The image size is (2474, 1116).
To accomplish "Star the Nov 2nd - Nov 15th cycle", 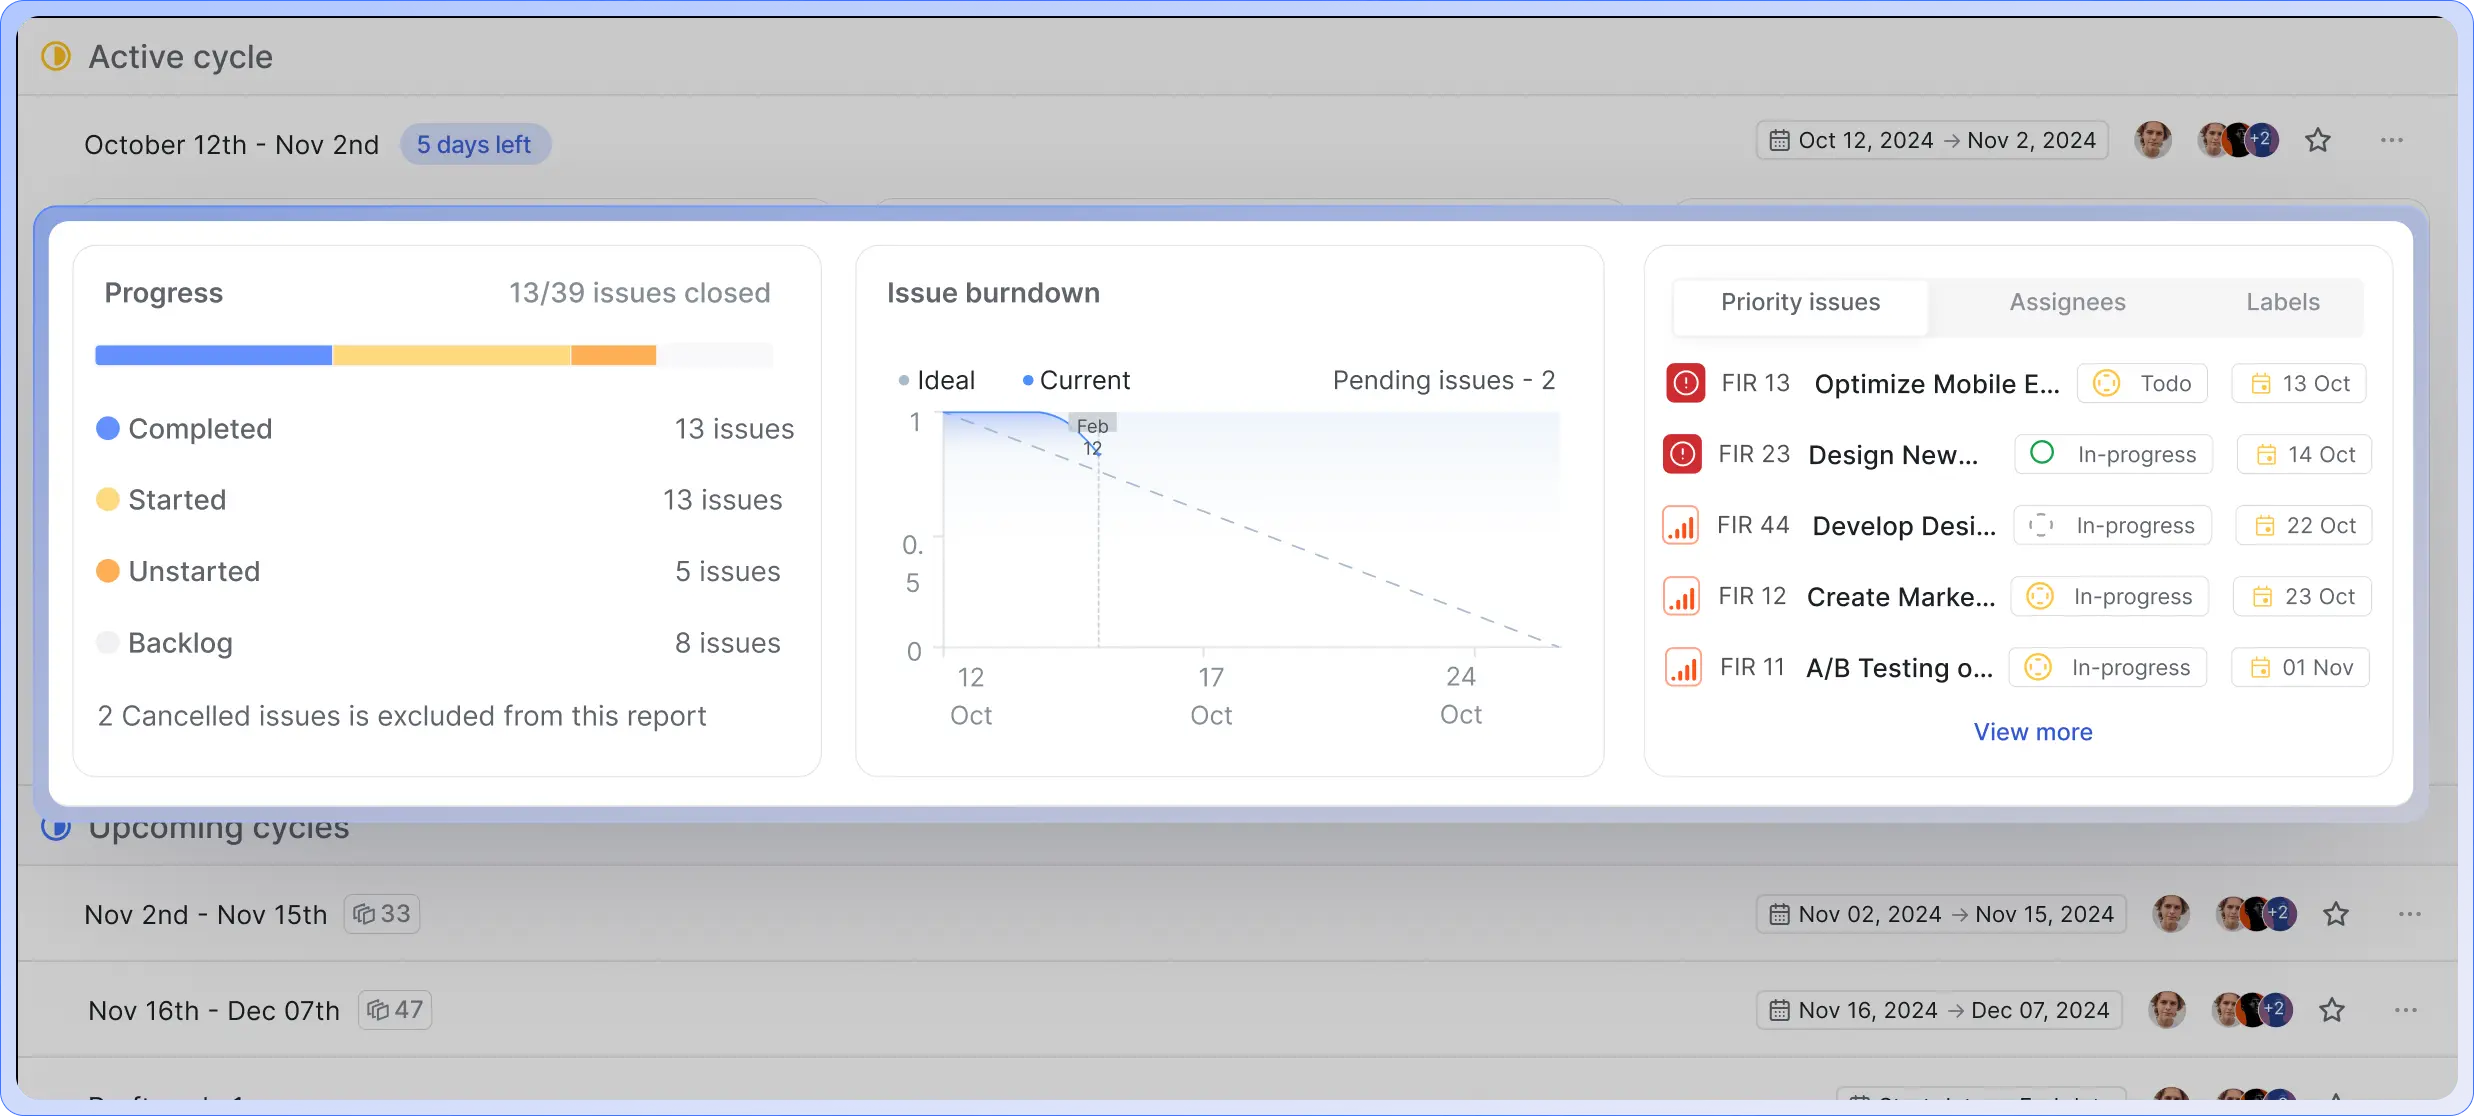I will pyautogui.click(x=2336, y=913).
